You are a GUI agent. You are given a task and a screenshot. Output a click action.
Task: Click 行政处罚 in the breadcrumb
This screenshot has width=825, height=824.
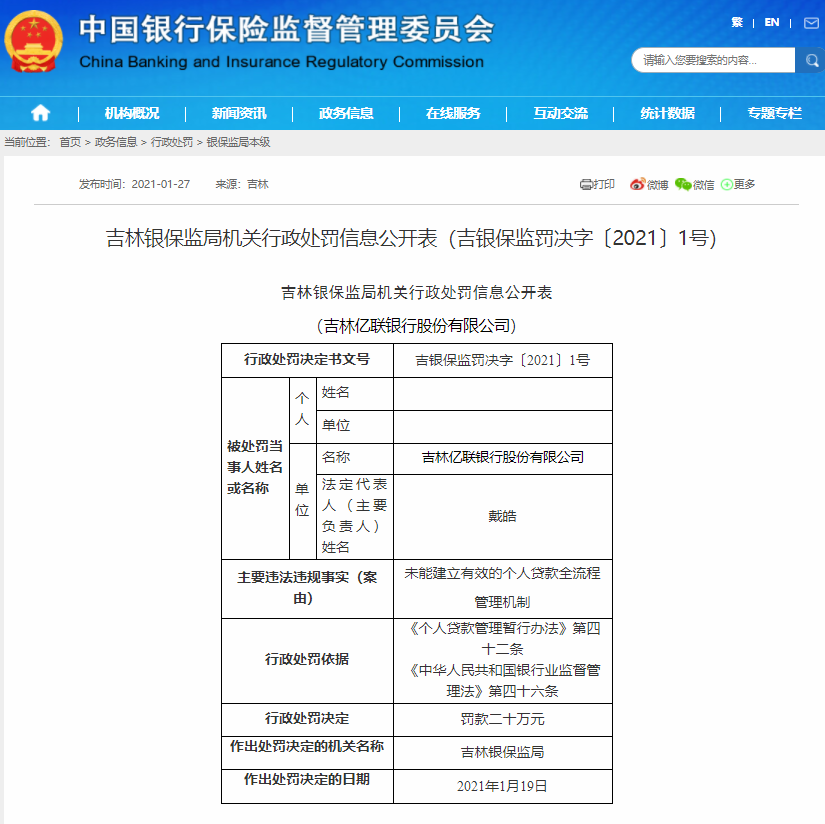tap(172, 142)
